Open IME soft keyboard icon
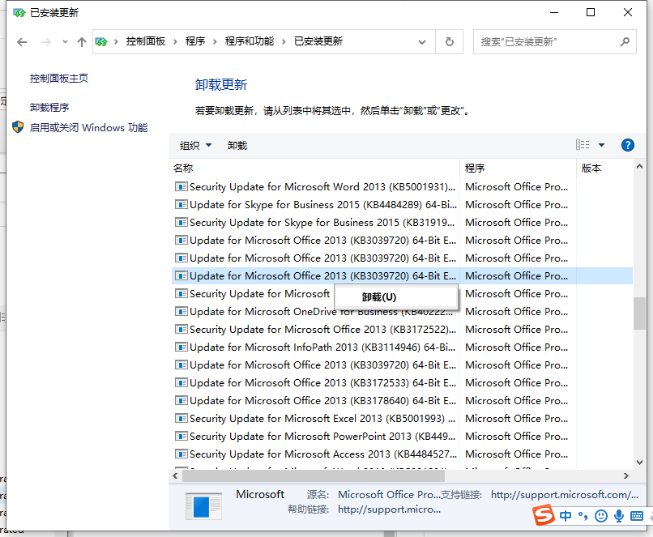This screenshot has width=653, height=537. coord(636,516)
